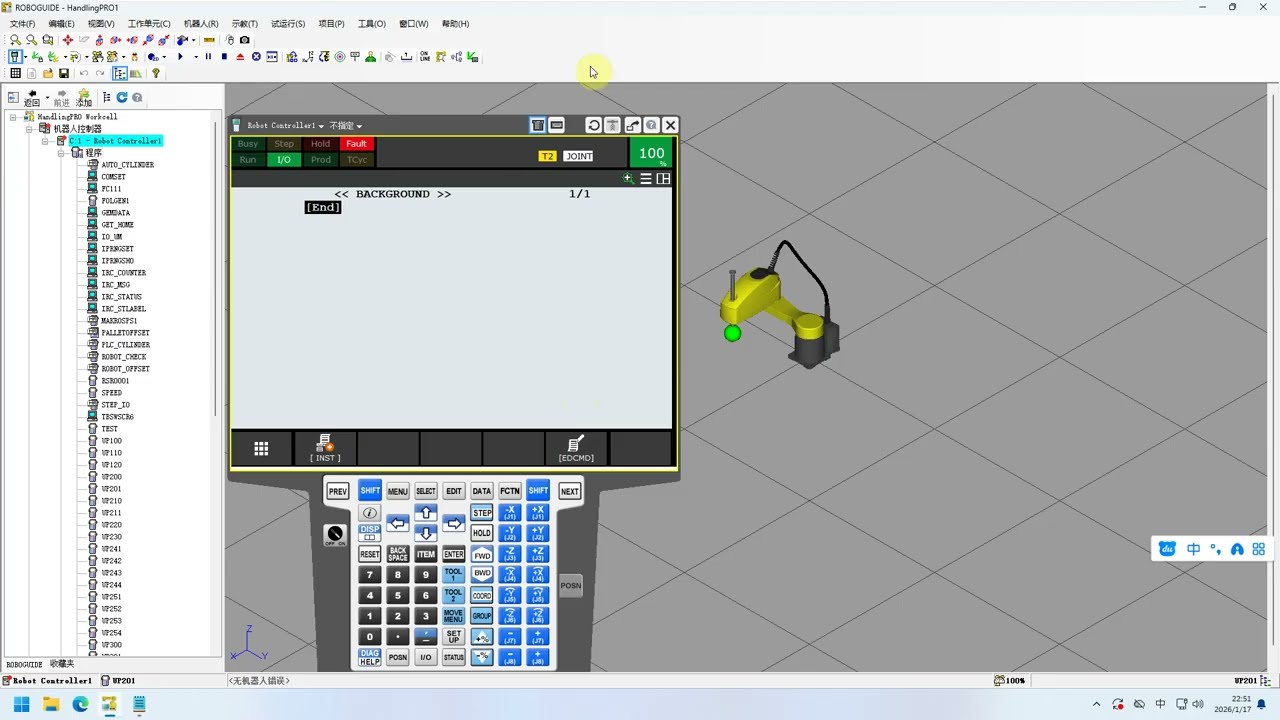Click the blue circled X fault reset icon

coord(256,57)
